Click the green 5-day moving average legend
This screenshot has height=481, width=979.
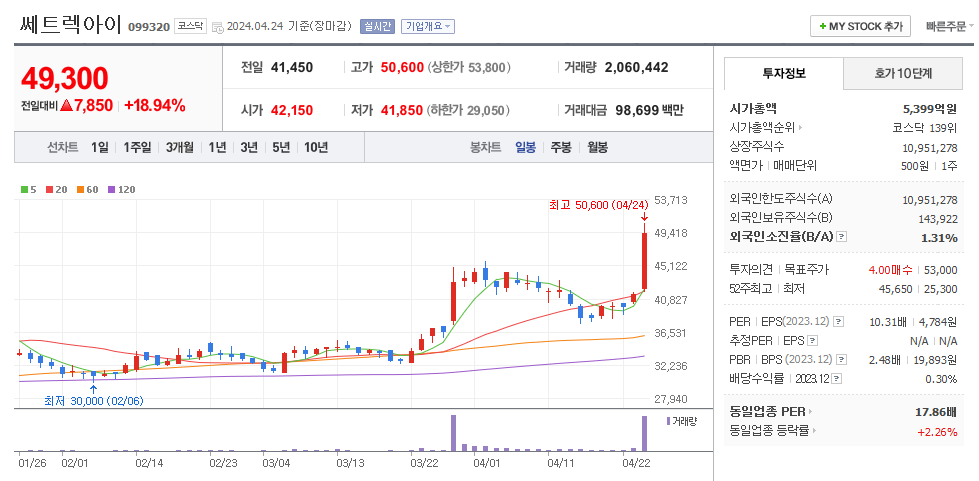pos(29,189)
